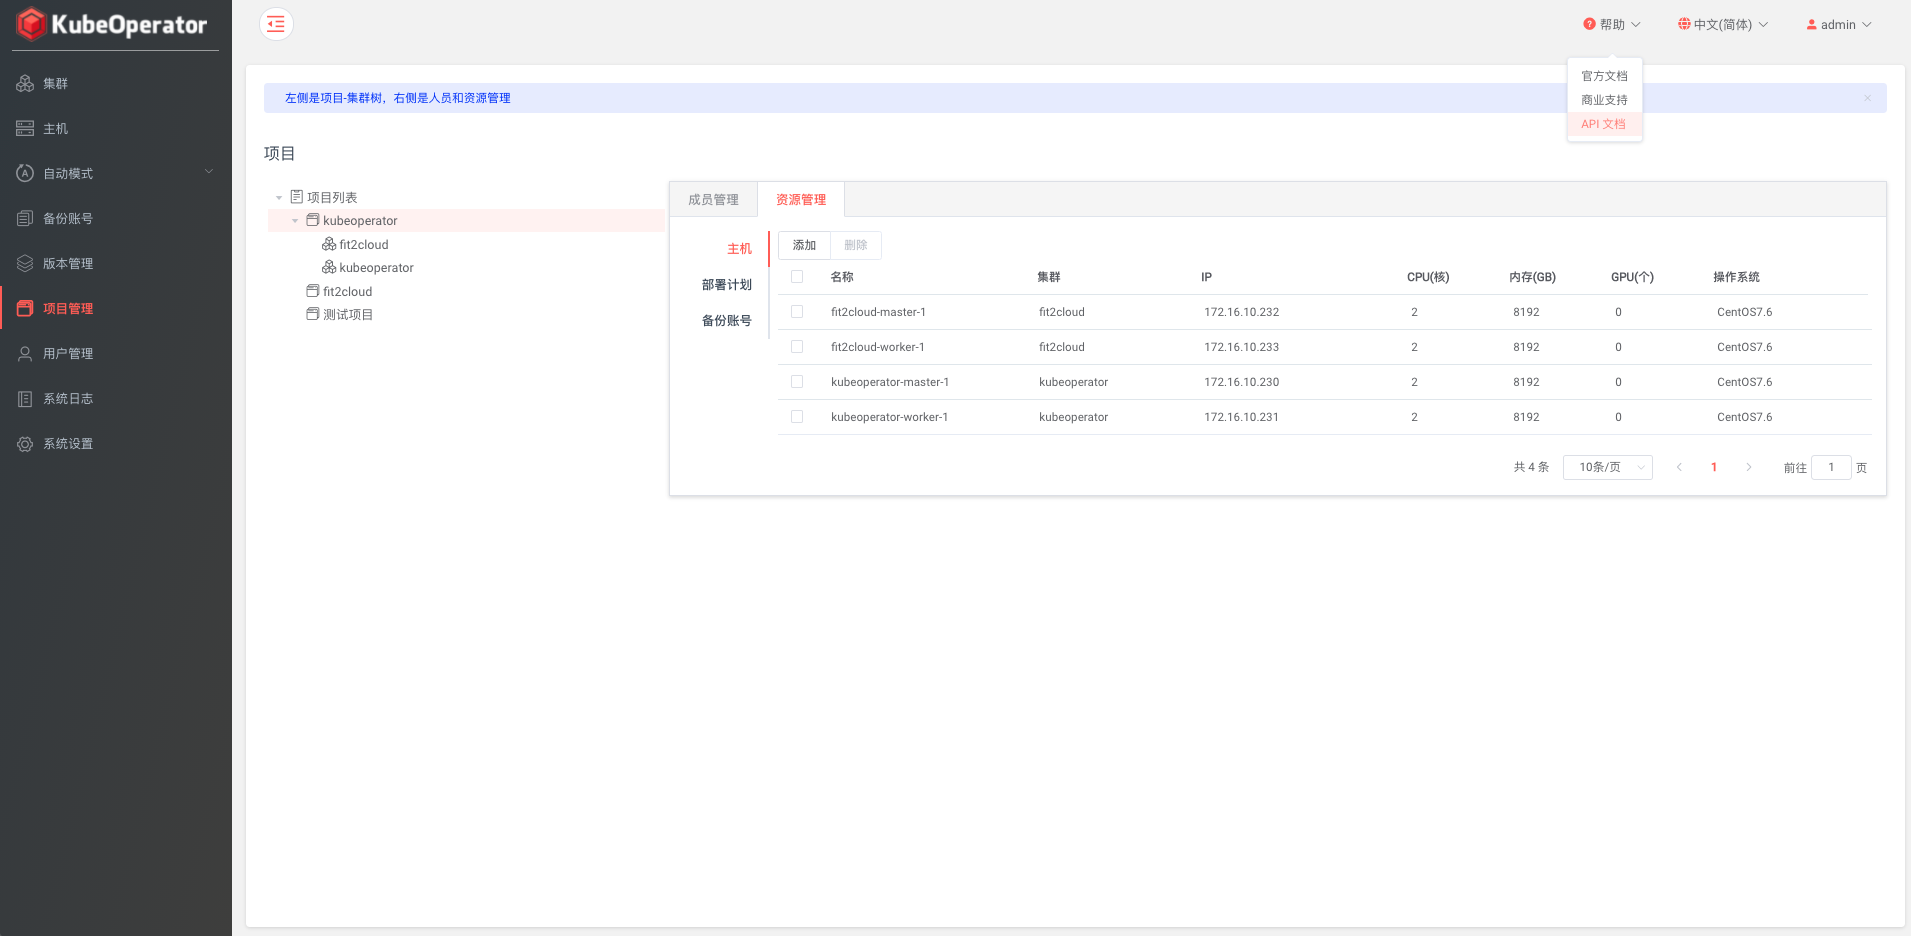Collapse the 项目列表 tree arrow
1911x936 pixels.
pyautogui.click(x=279, y=198)
